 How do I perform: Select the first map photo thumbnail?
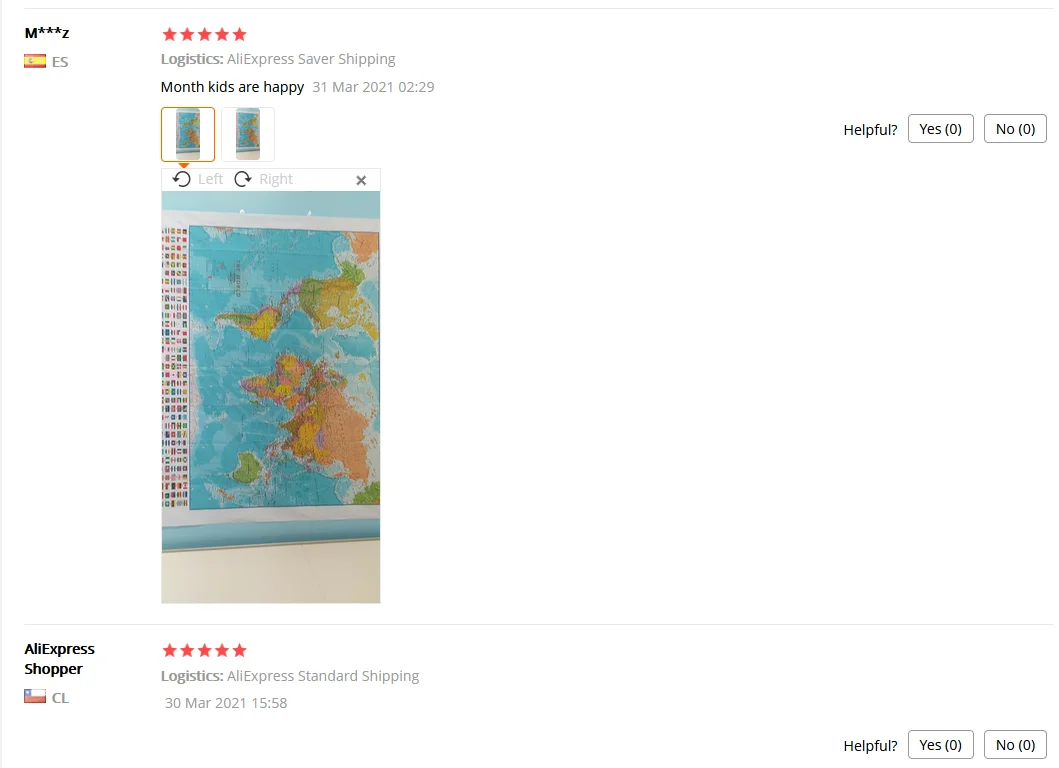(x=188, y=134)
